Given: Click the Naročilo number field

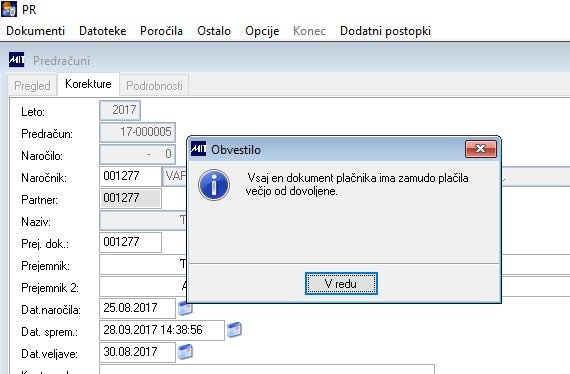Looking at the screenshot, I should point(137,154).
